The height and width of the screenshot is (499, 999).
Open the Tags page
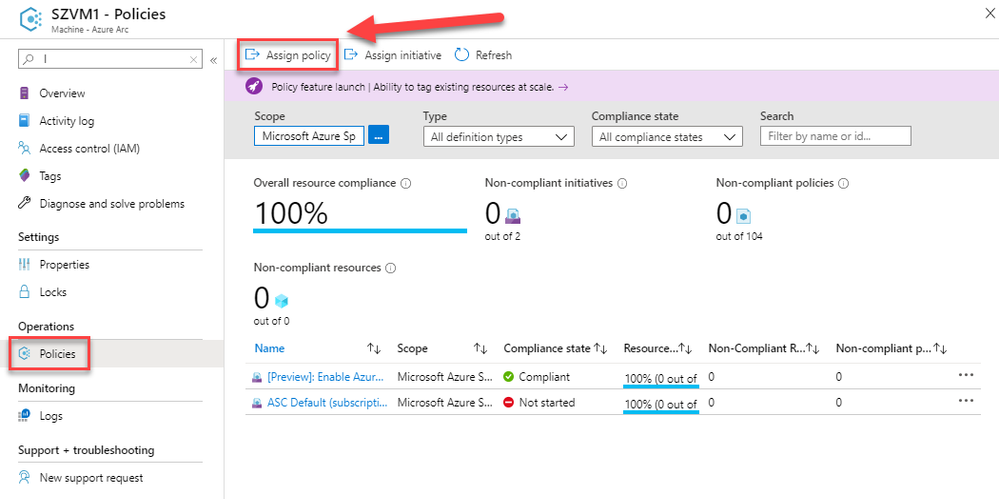[x=50, y=176]
